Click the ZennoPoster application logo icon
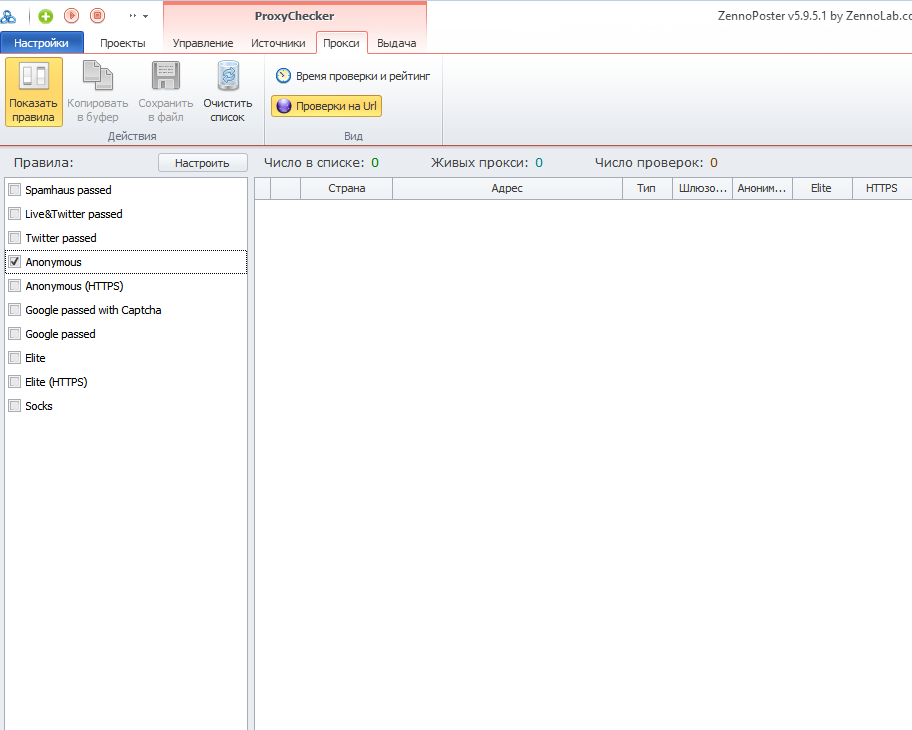 pos(8,16)
